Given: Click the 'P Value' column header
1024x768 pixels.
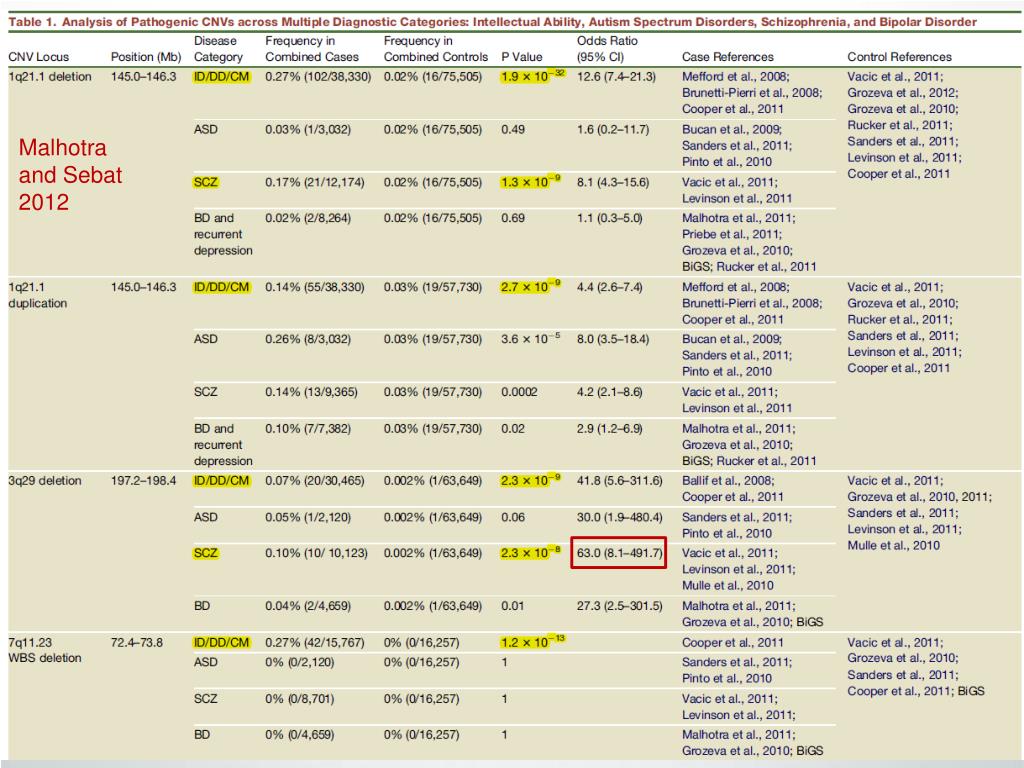Looking at the screenshot, I should tap(522, 57).
